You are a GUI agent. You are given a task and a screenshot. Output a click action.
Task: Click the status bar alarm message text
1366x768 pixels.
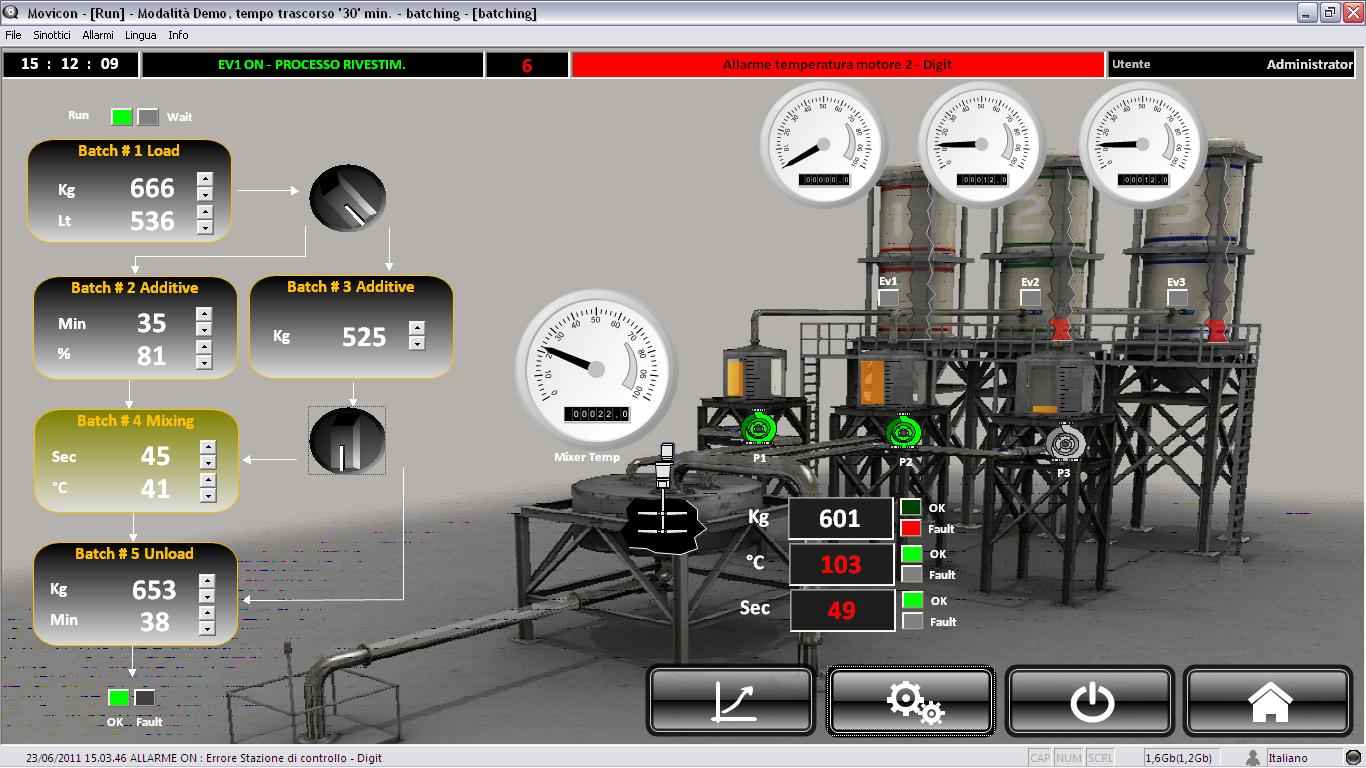point(204,758)
